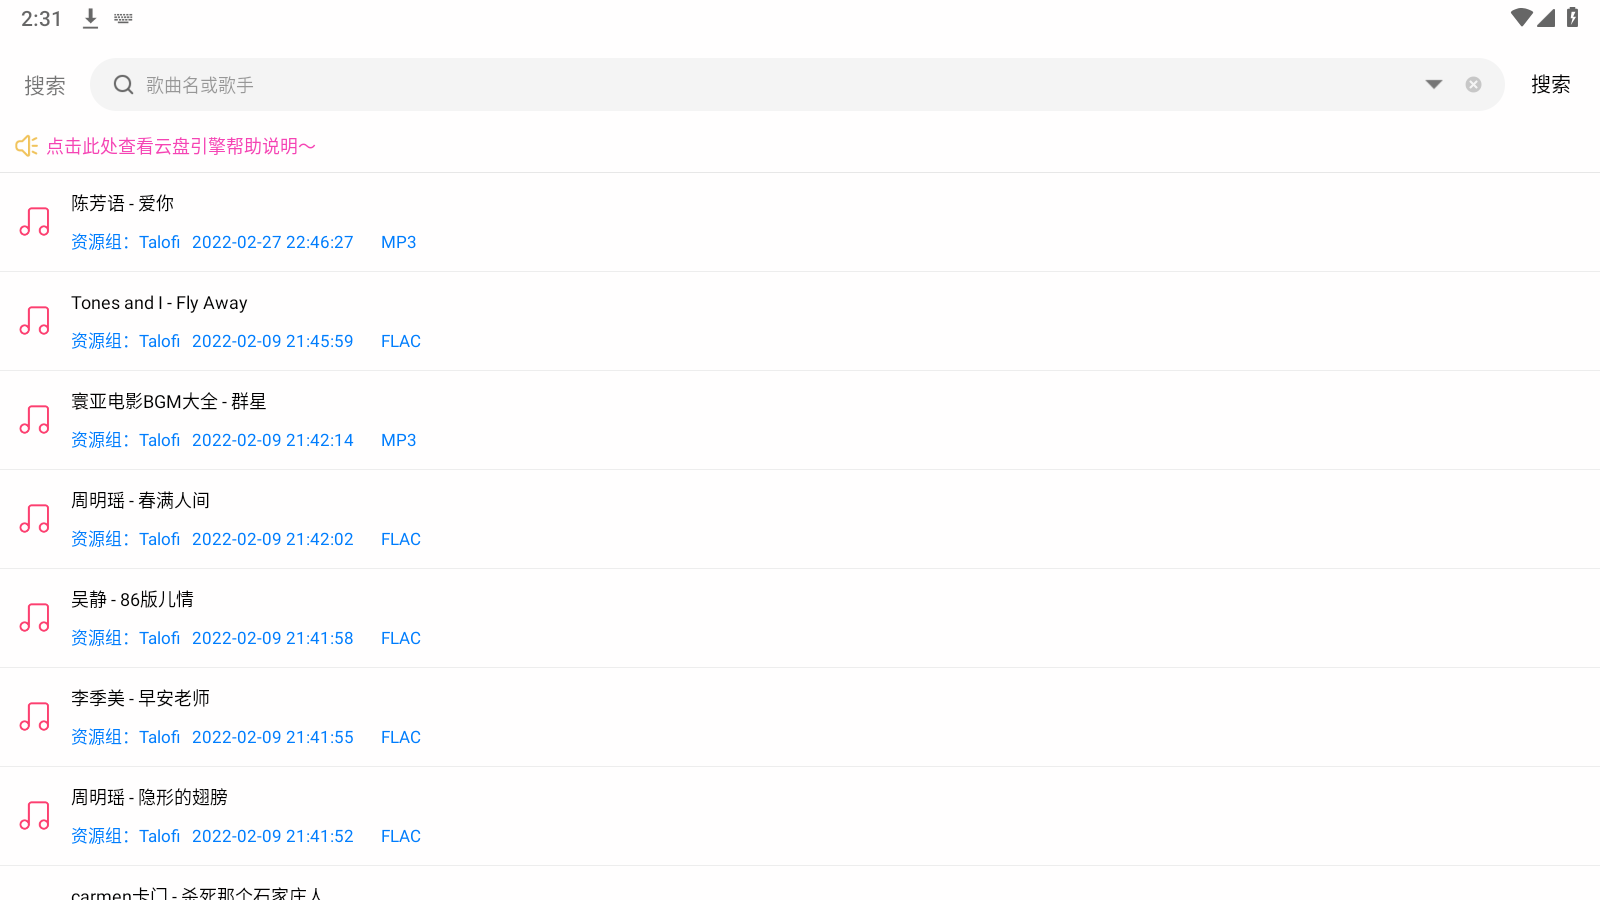Open the song Tones and I - Fly Away

pos(159,303)
